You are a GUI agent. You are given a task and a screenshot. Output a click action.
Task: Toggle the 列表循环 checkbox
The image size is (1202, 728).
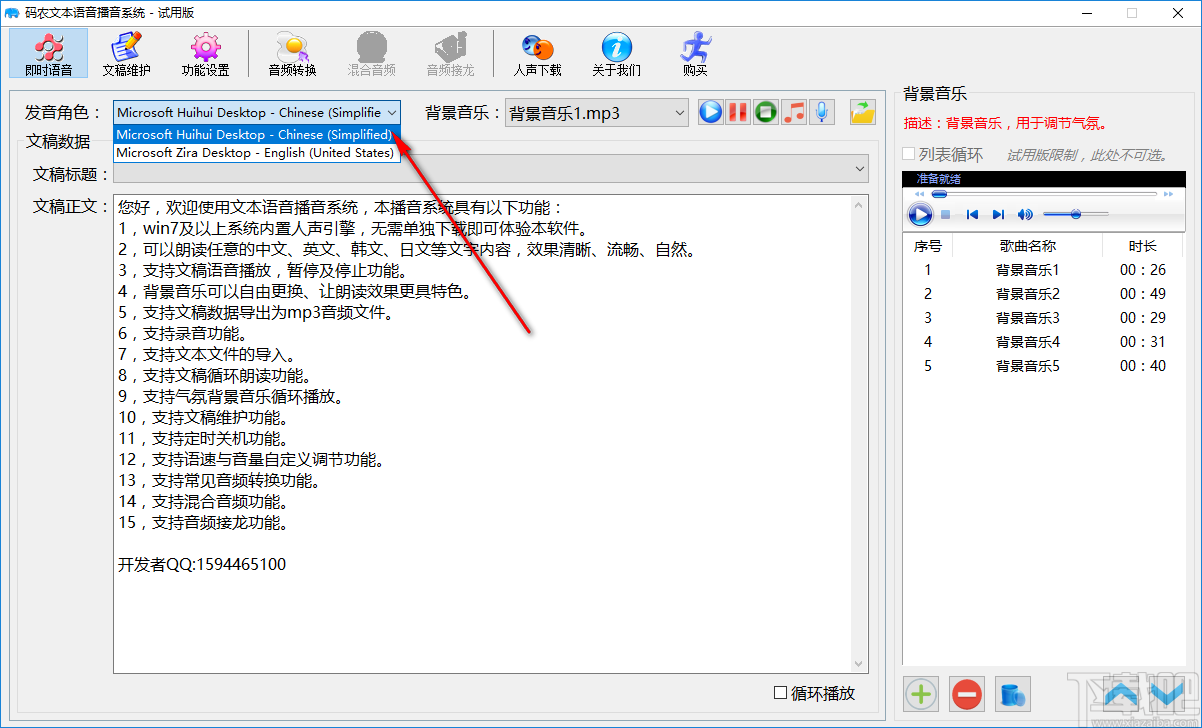click(909, 154)
